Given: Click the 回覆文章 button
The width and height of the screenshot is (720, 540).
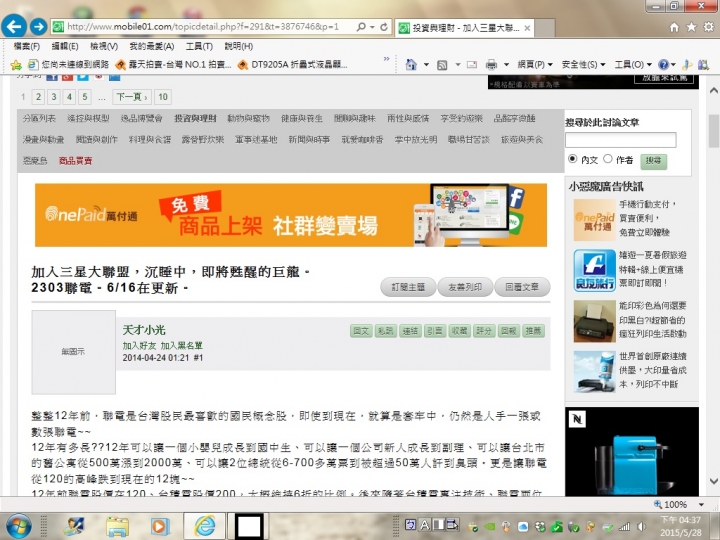Looking at the screenshot, I should pos(522,287).
